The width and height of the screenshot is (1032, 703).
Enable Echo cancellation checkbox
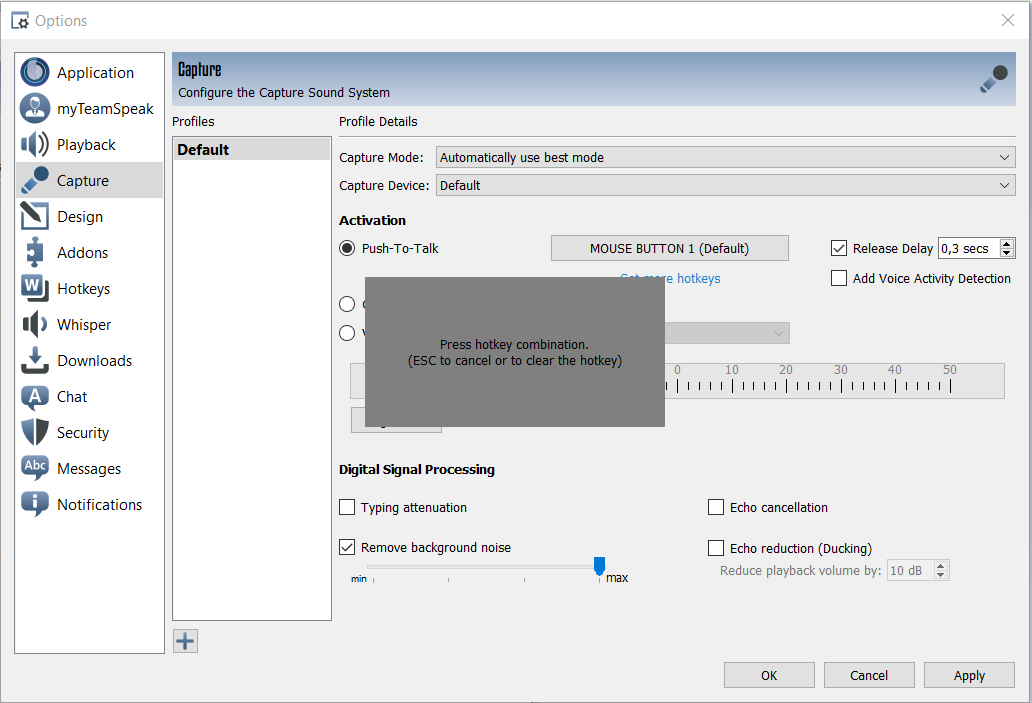click(x=715, y=507)
